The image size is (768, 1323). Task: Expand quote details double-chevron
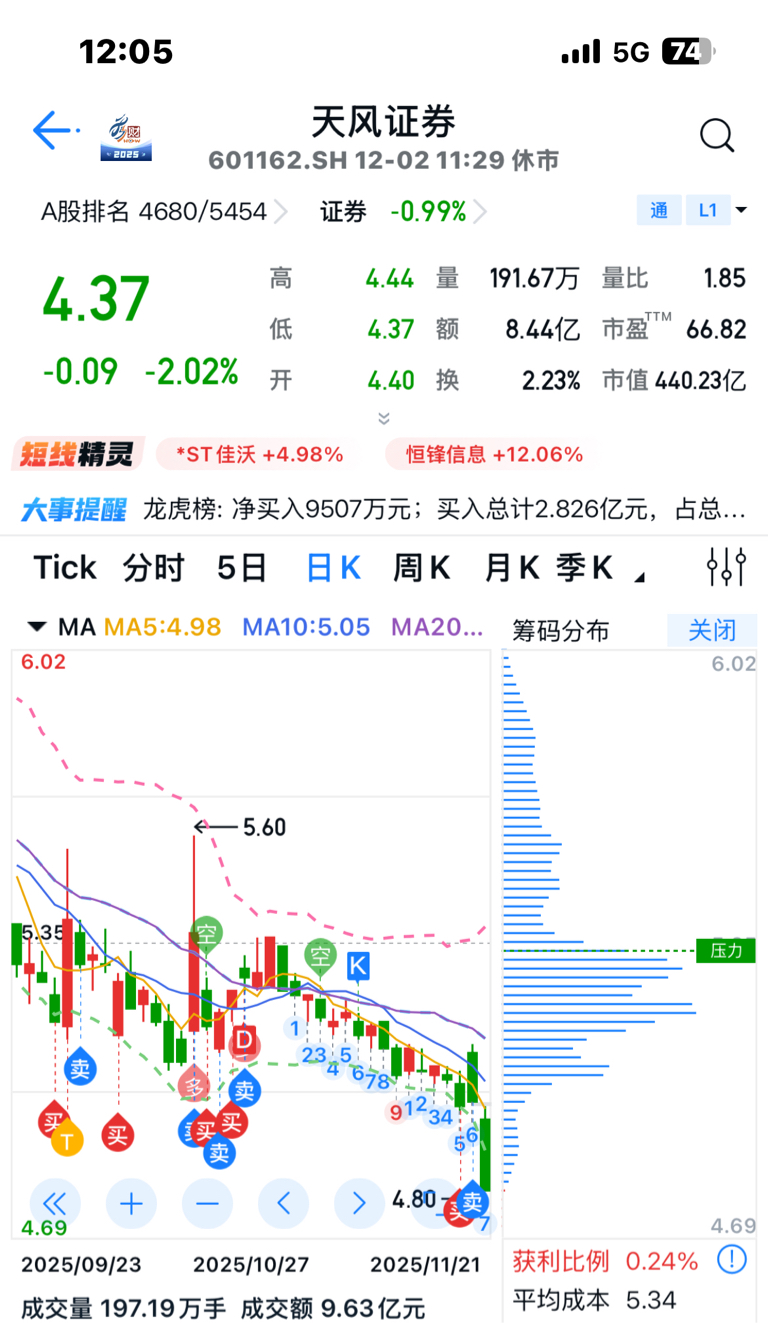384,418
